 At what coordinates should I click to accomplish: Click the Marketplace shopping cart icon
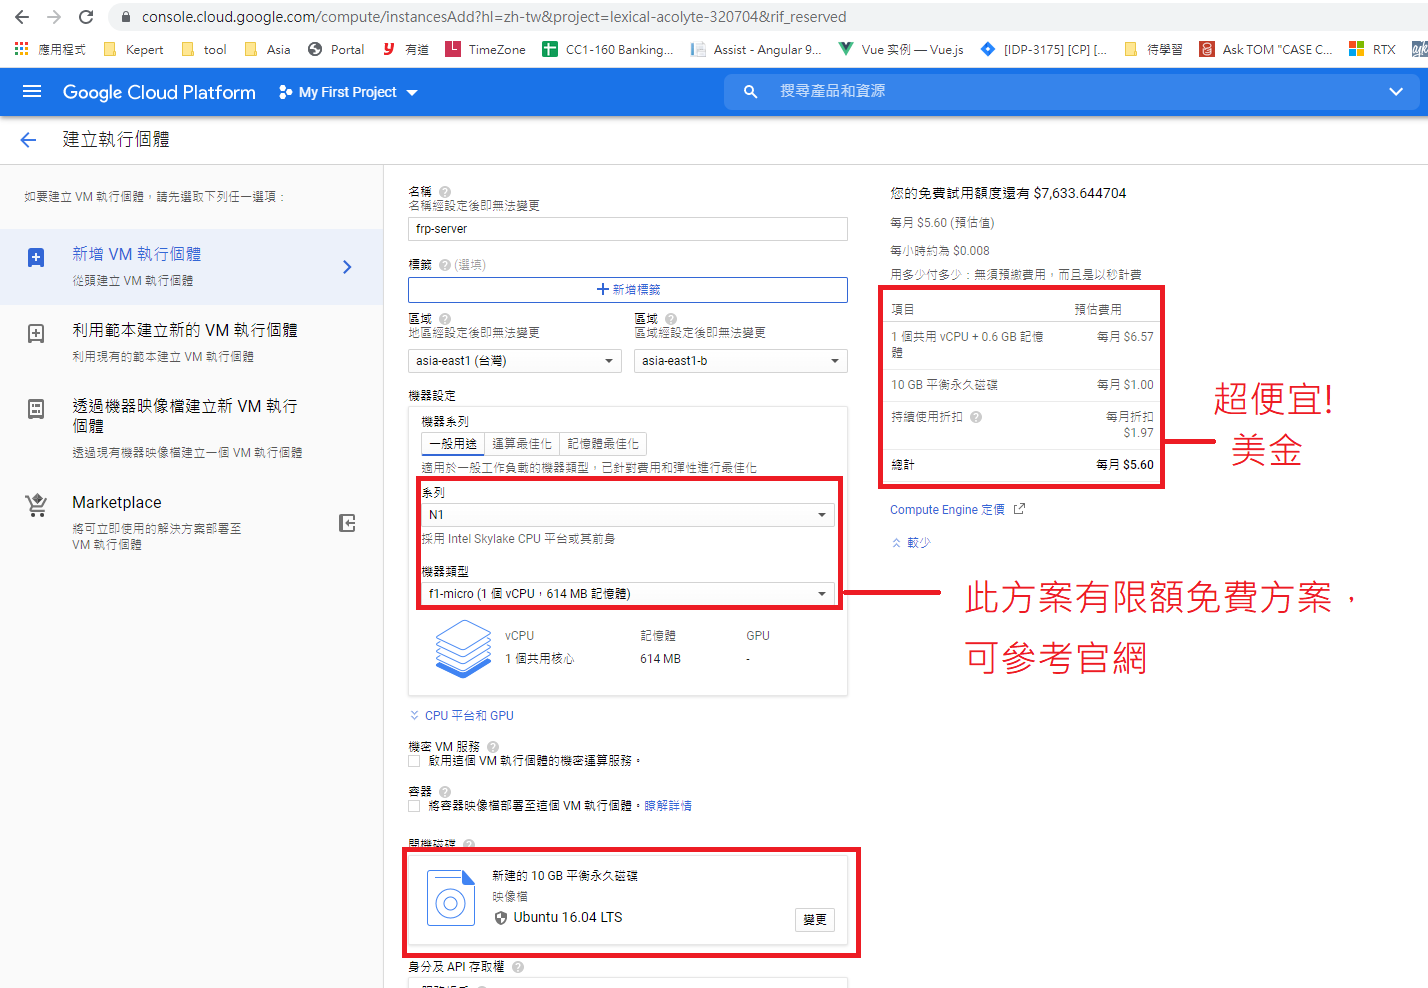pyautogui.click(x=36, y=506)
